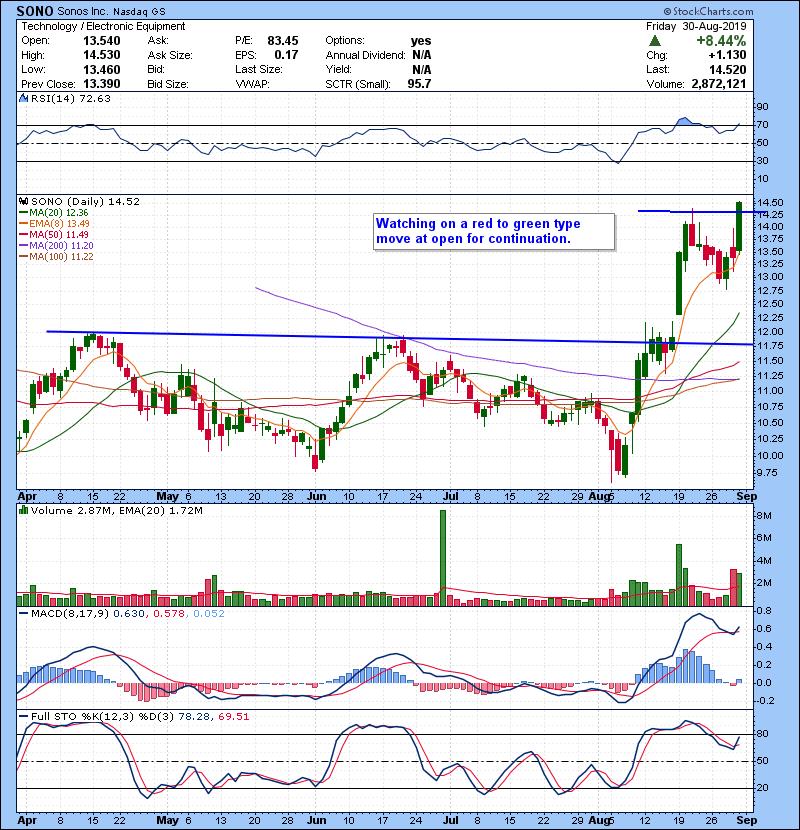Click the Options value yes
Viewport: 800px width, 830px height.
tap(421, 41)
